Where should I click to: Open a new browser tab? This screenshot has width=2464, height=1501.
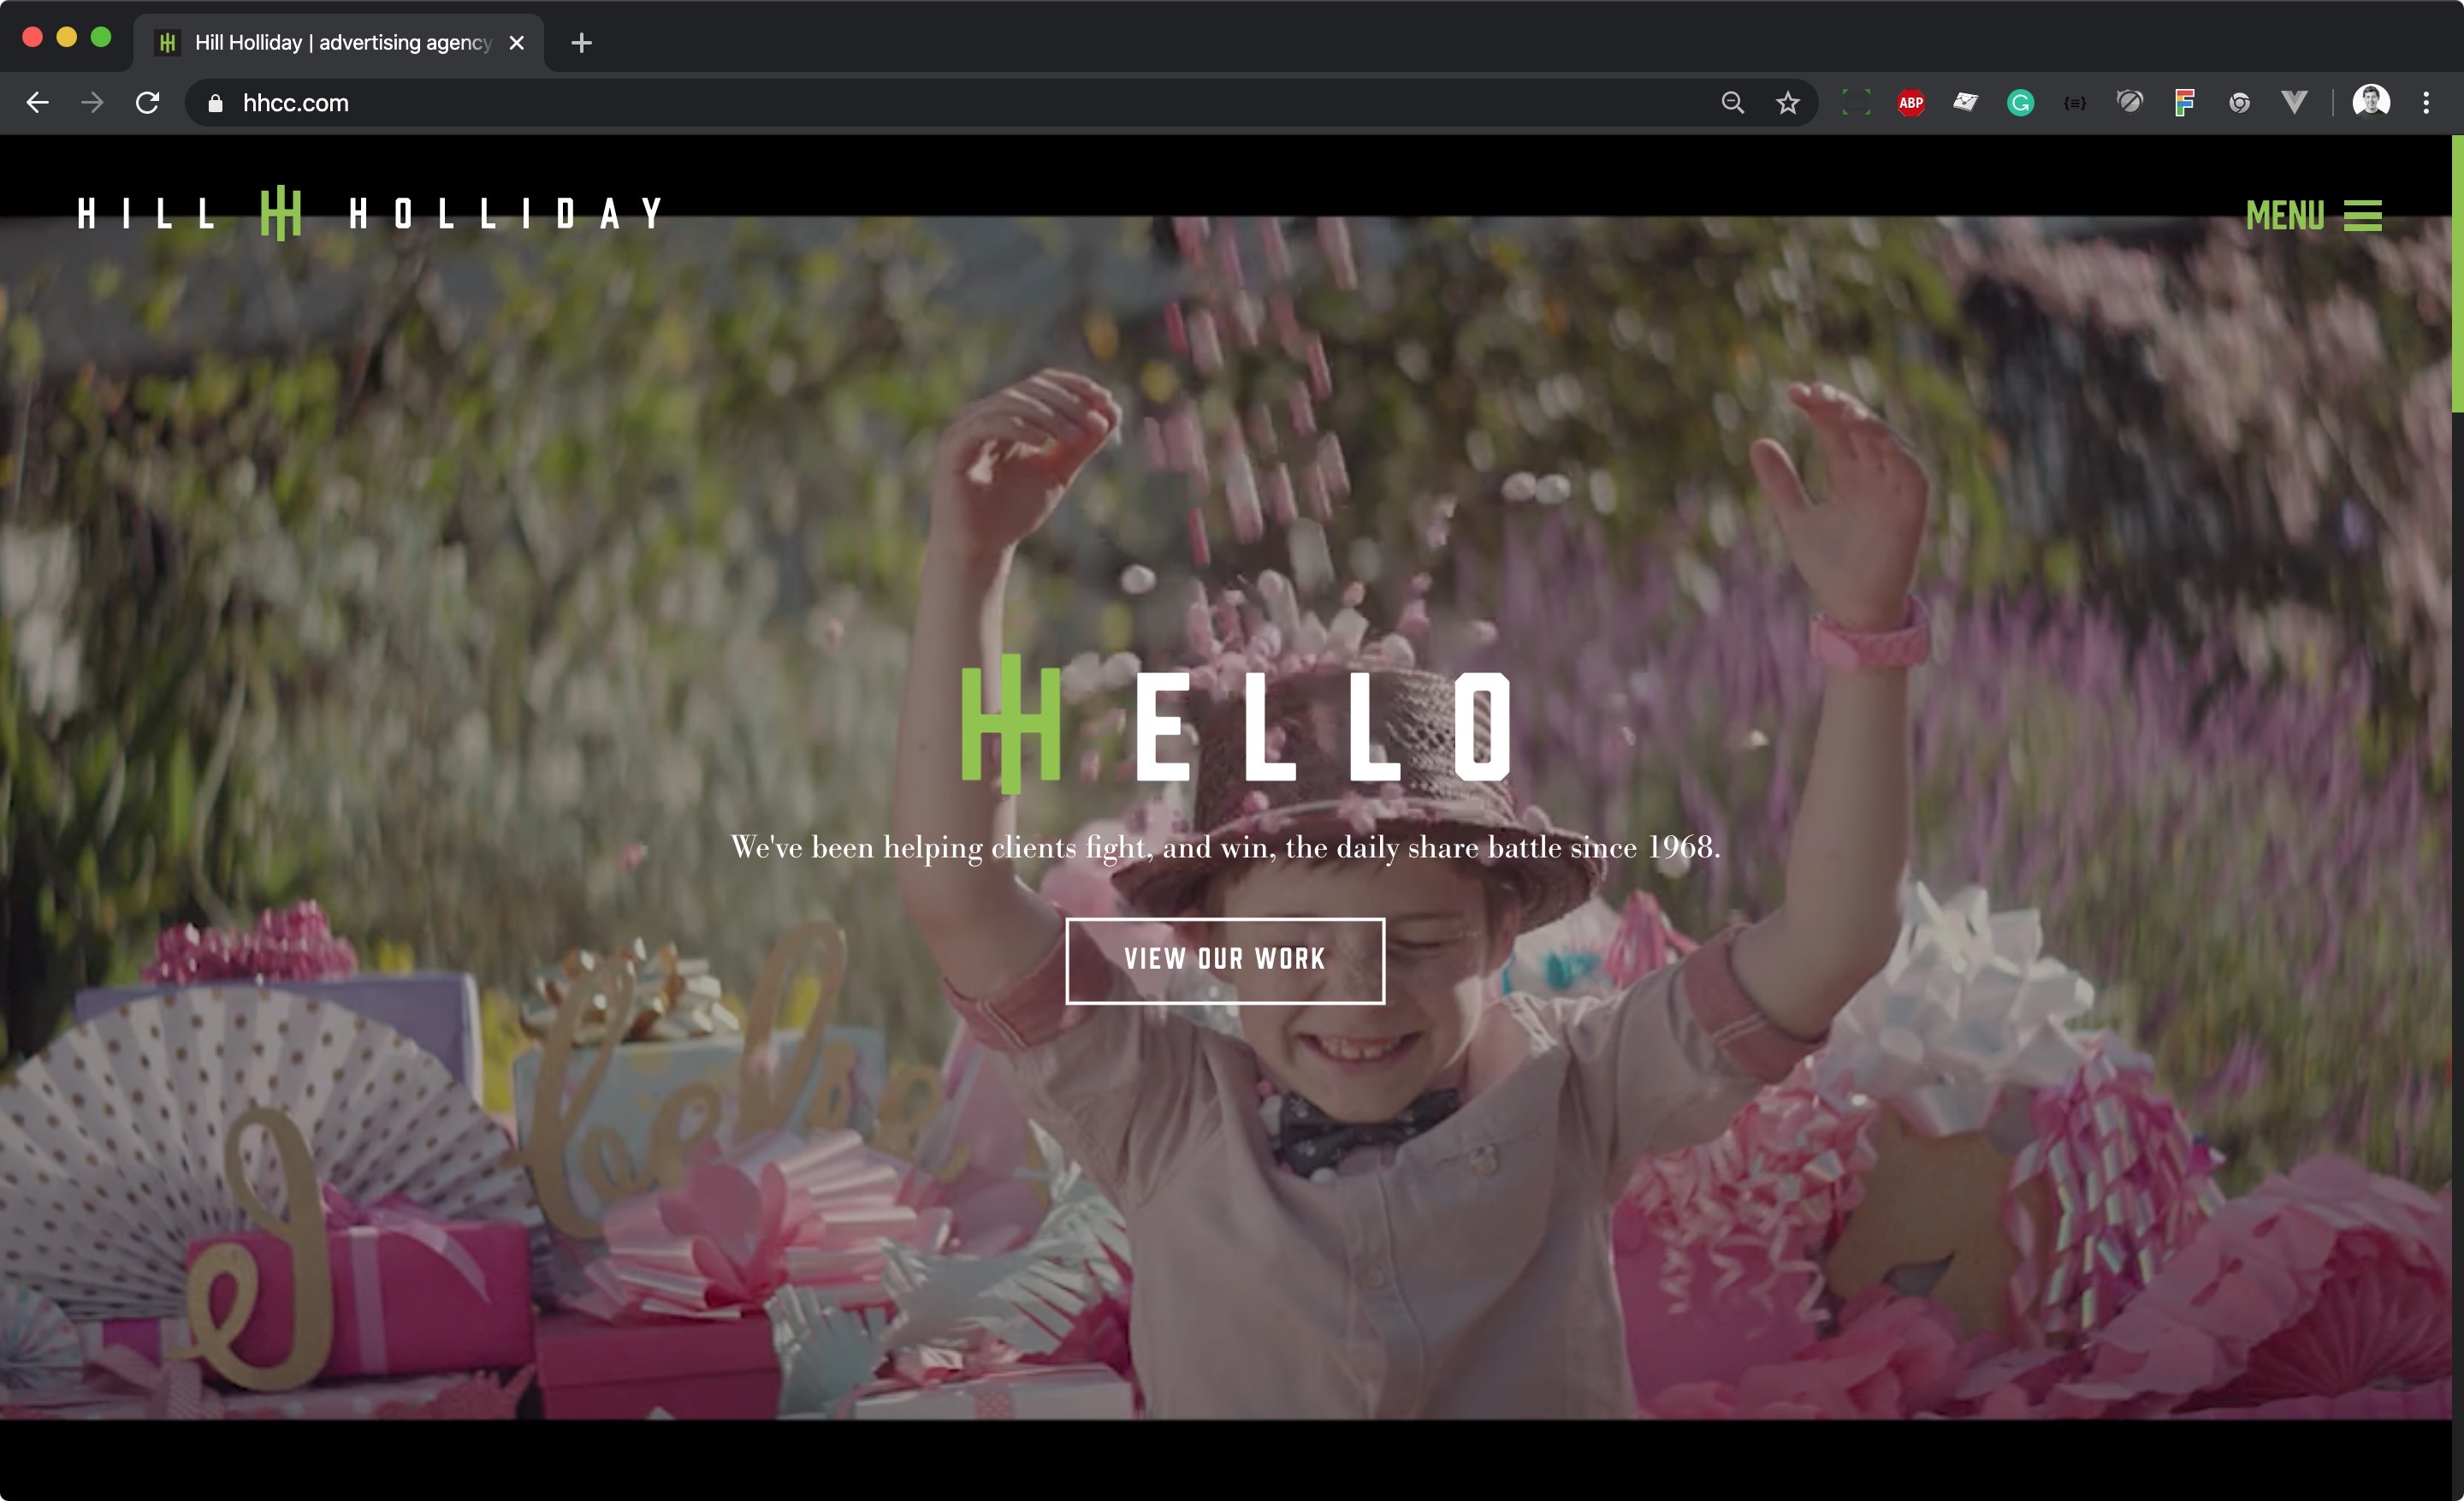coord(581,43)
